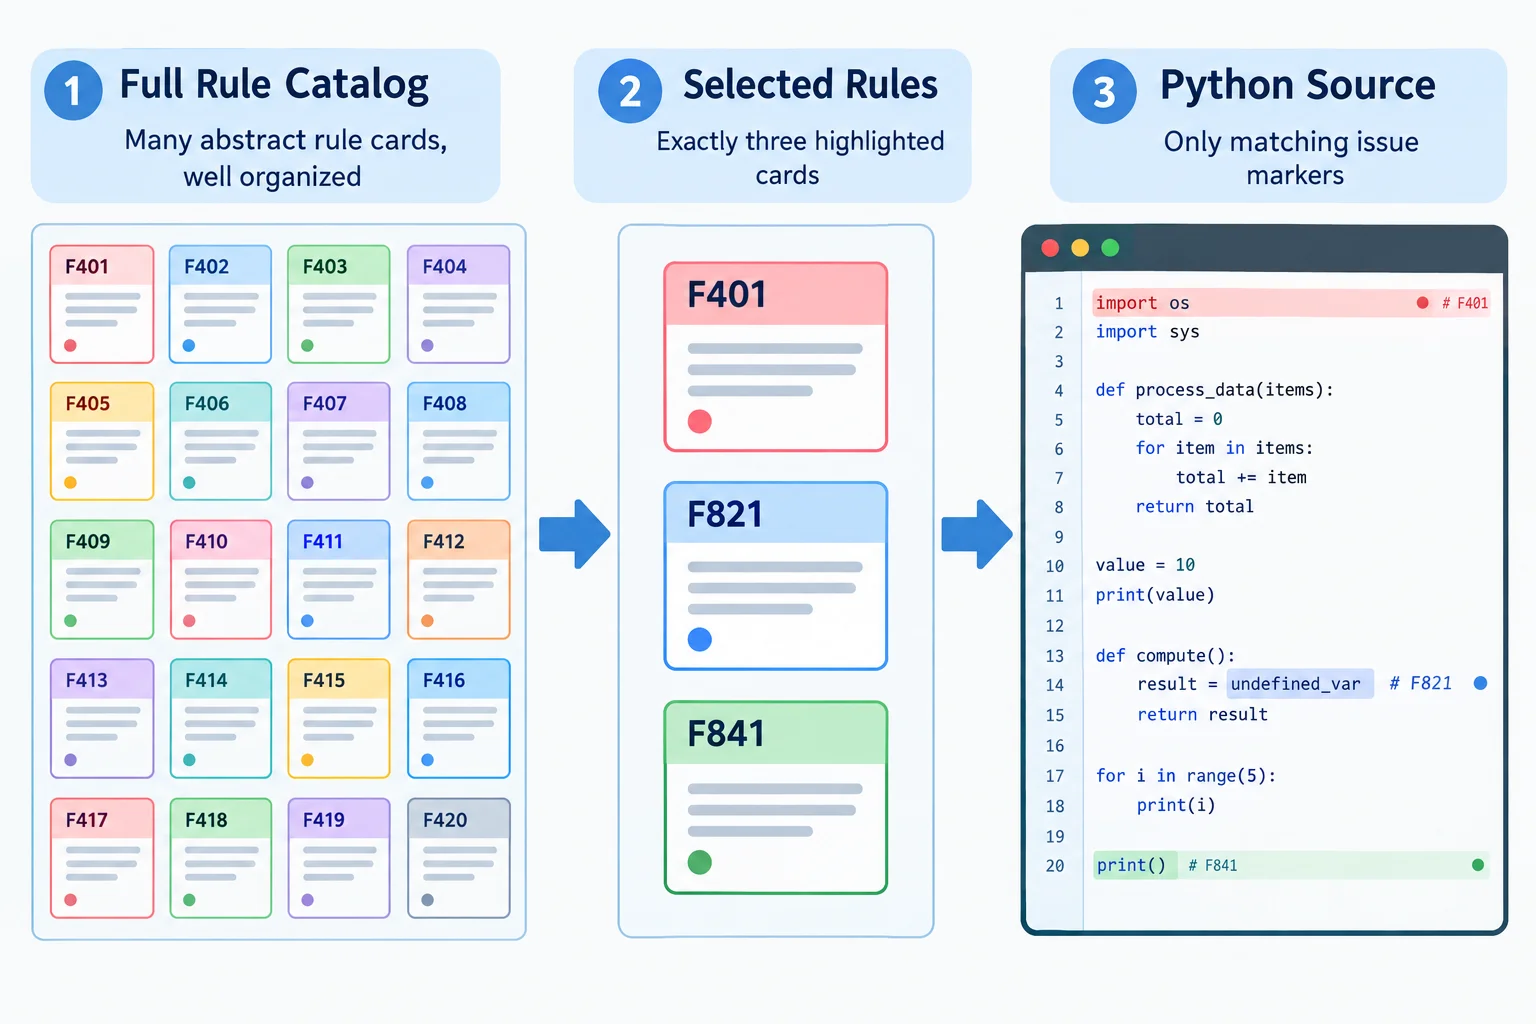Open the F403 rule card

click(x=339, y=304)
